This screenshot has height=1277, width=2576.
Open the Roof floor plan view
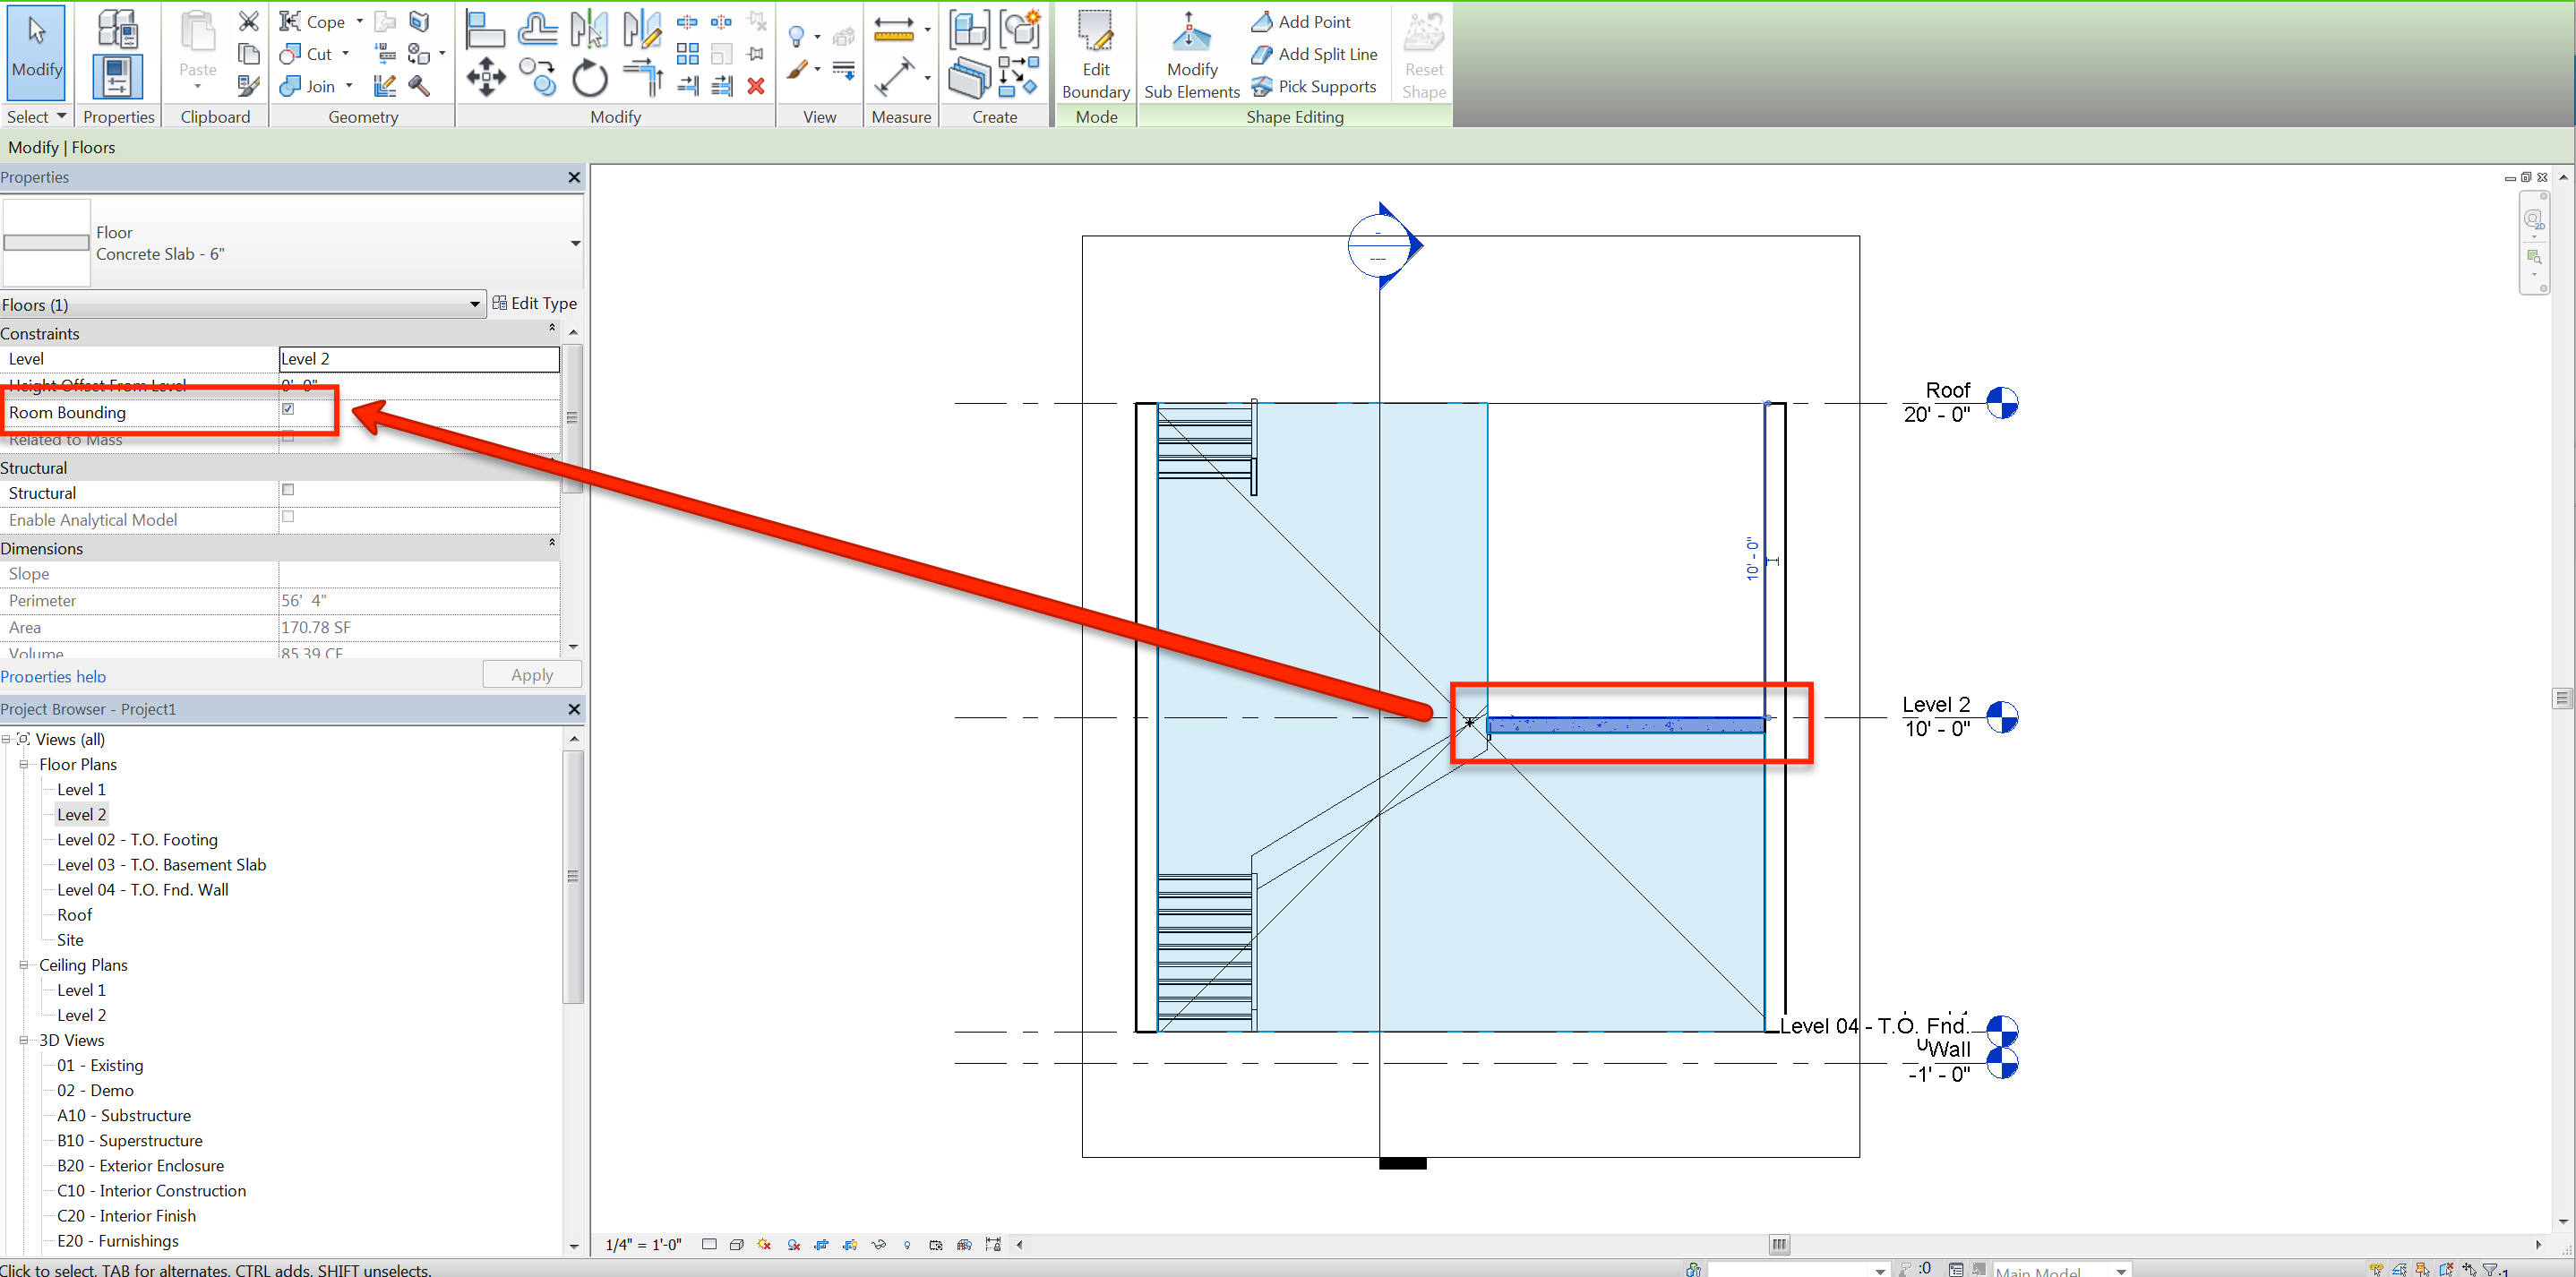click(74, 915)
